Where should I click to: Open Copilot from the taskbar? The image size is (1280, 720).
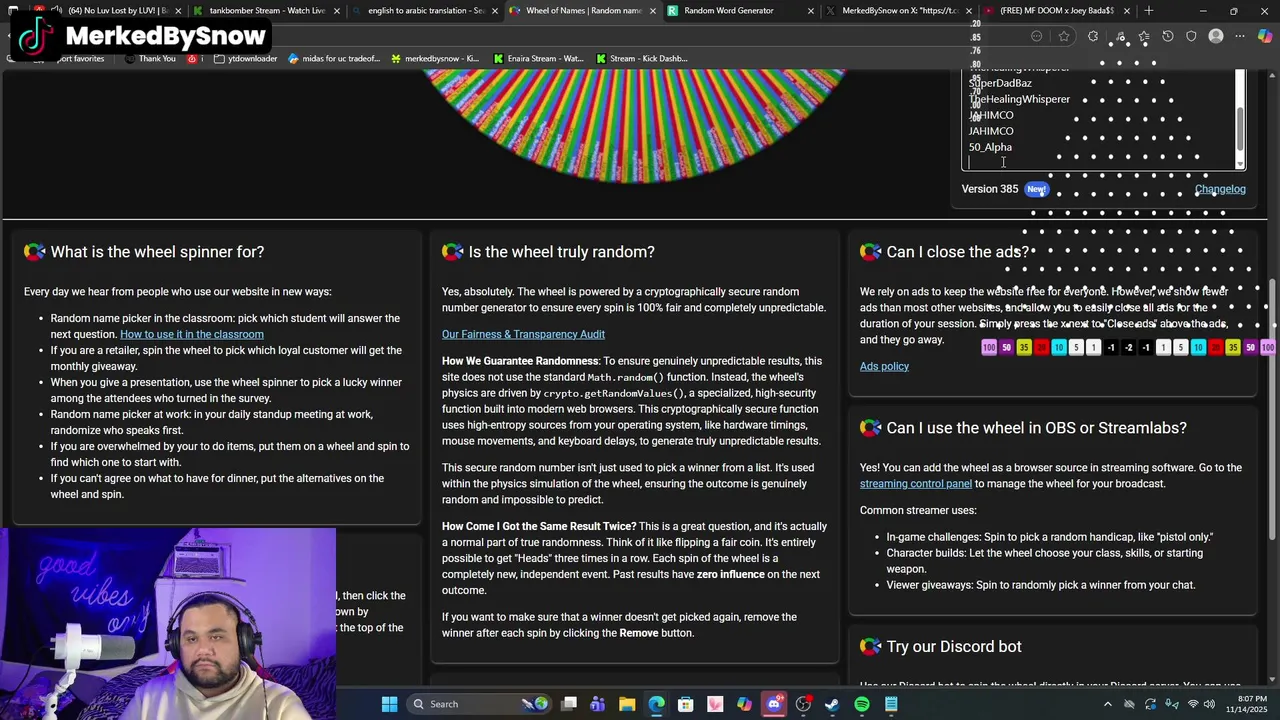click(x=744, y=704)
